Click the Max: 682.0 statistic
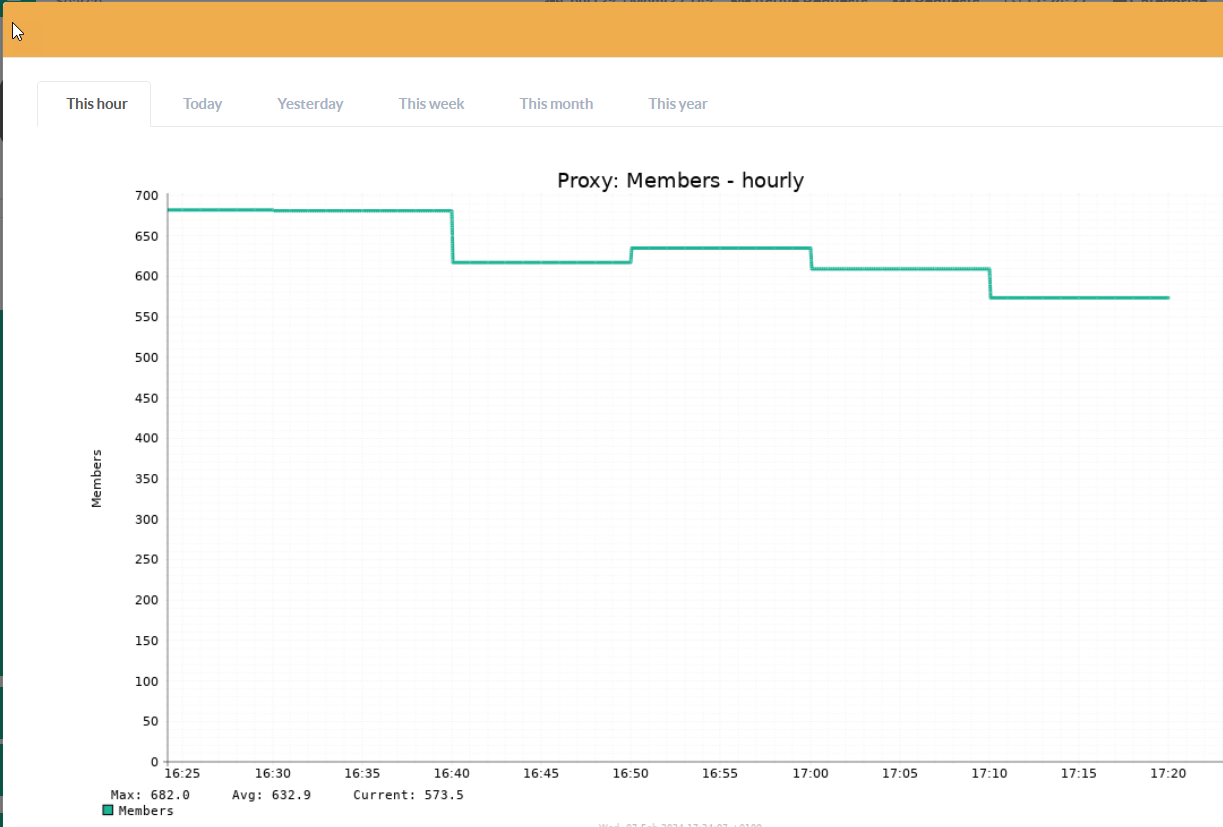The height and width of the screenshot is (827, 1223). coord(150,795)
